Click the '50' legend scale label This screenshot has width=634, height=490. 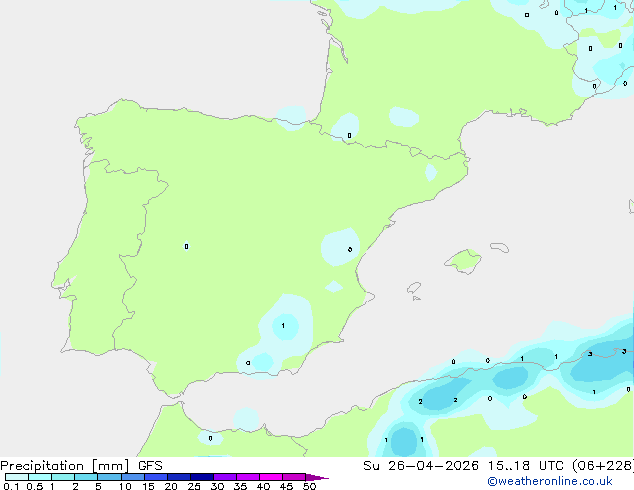(x=309, y=486)
